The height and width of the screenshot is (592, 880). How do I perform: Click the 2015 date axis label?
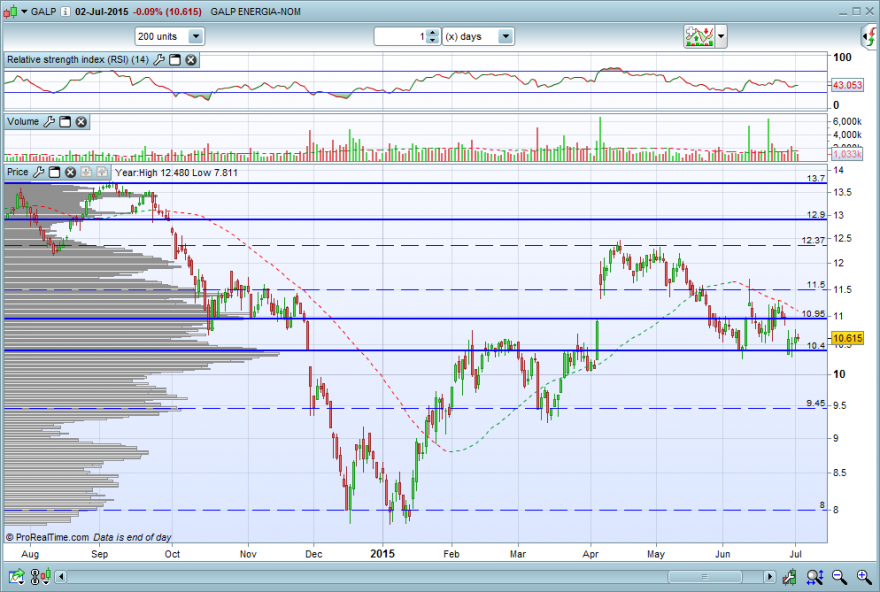click(x=382, y=554)
